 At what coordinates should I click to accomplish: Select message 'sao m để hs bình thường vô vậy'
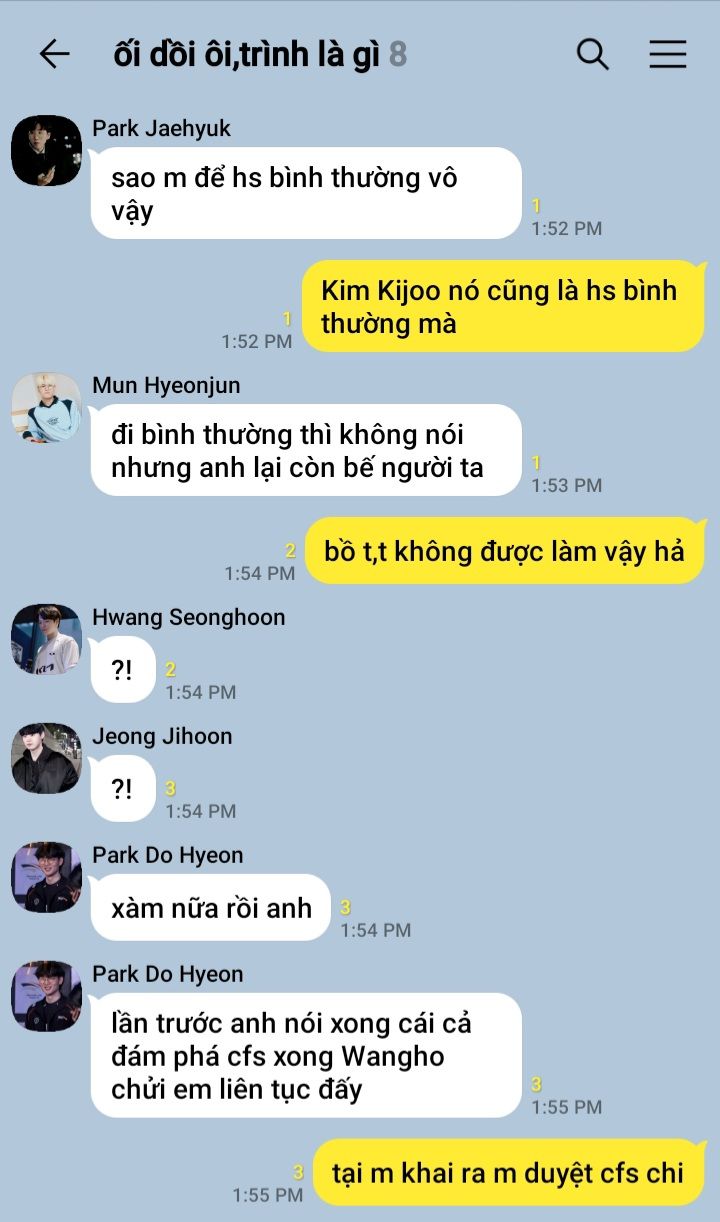pos(306,193)
